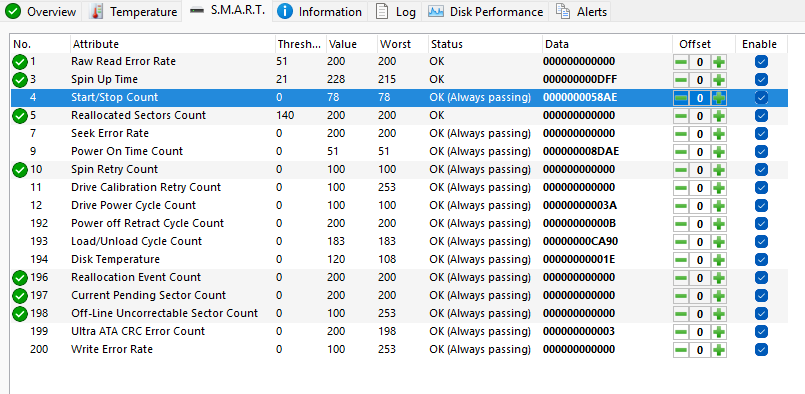Screen dimensions: 805x394
Task: Click data value 00000000CA90
Action: click(x=580, y=241)
